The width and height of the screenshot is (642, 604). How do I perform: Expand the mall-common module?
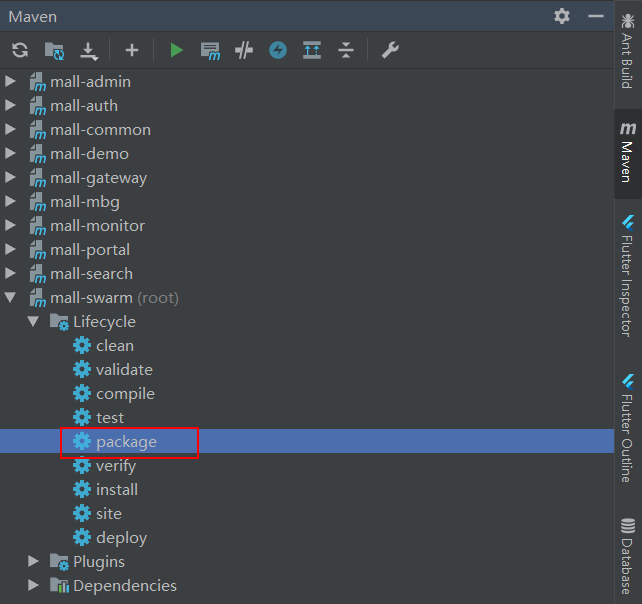[x=10, y=129]
